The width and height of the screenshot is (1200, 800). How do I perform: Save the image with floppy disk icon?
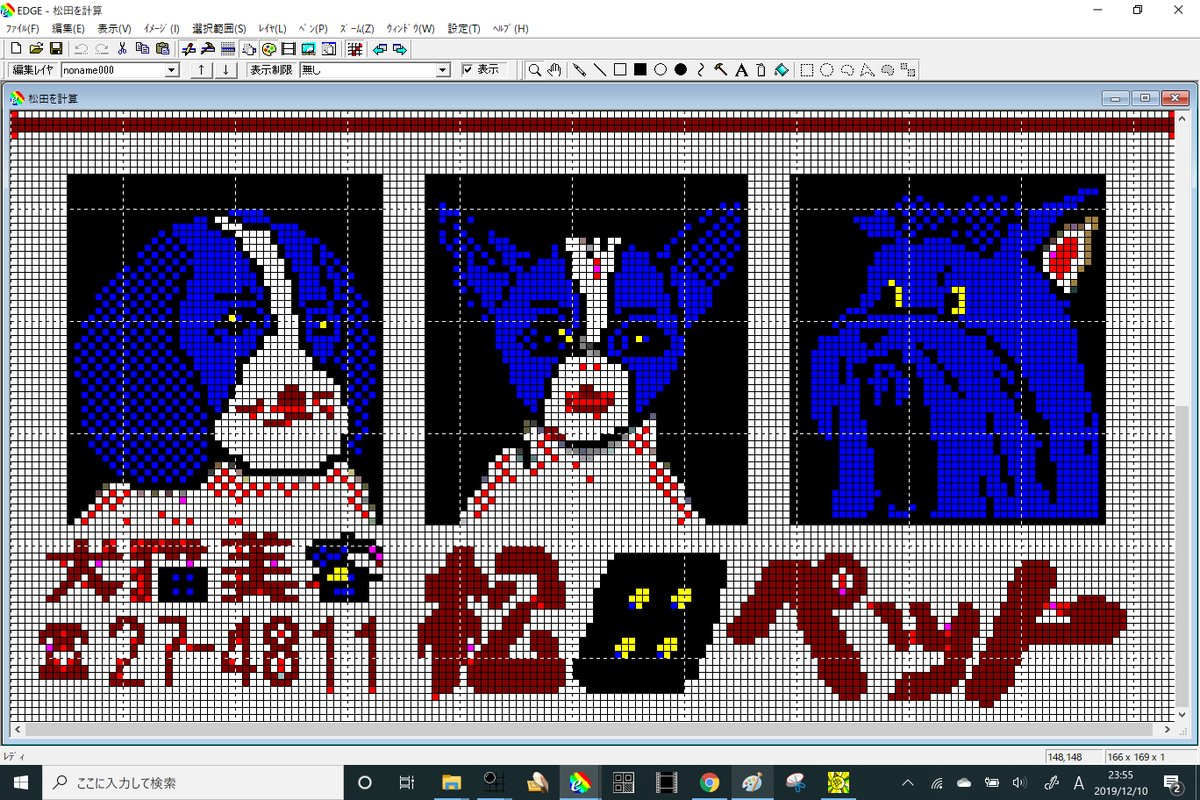[x=56, y=48]
